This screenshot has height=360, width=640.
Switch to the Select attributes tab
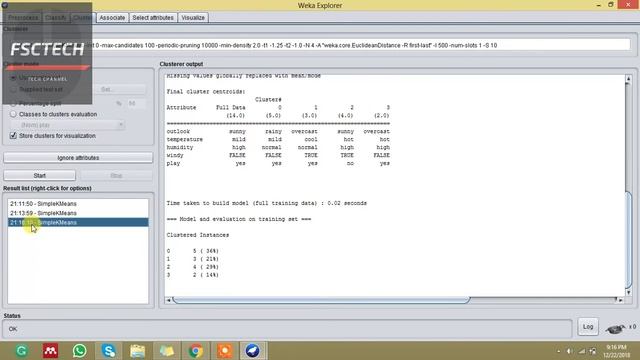tap(153, 18)
